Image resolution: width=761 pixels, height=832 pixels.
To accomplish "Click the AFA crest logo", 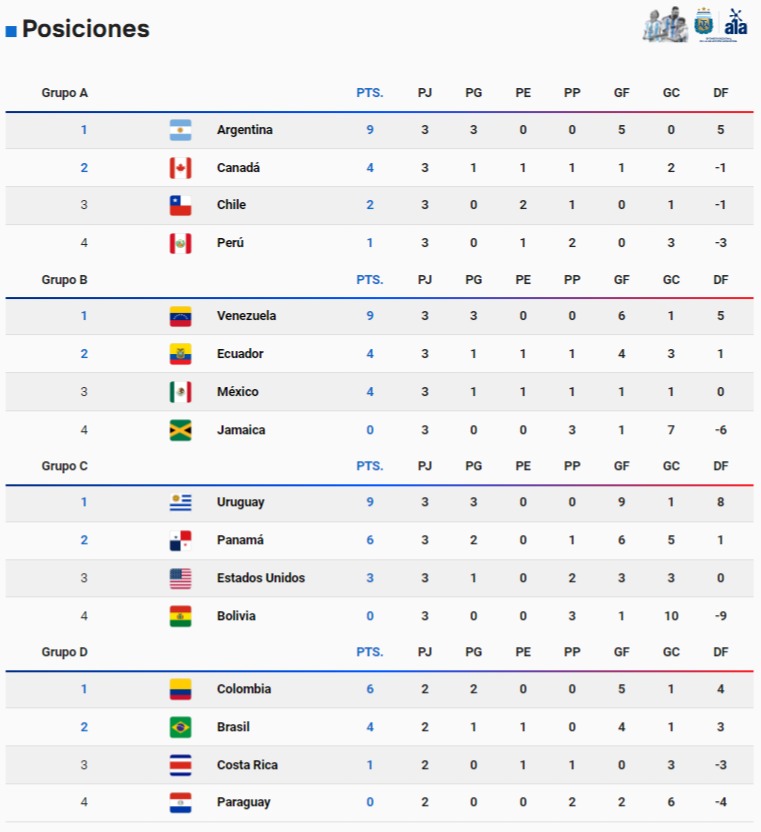I will point(704,22).
